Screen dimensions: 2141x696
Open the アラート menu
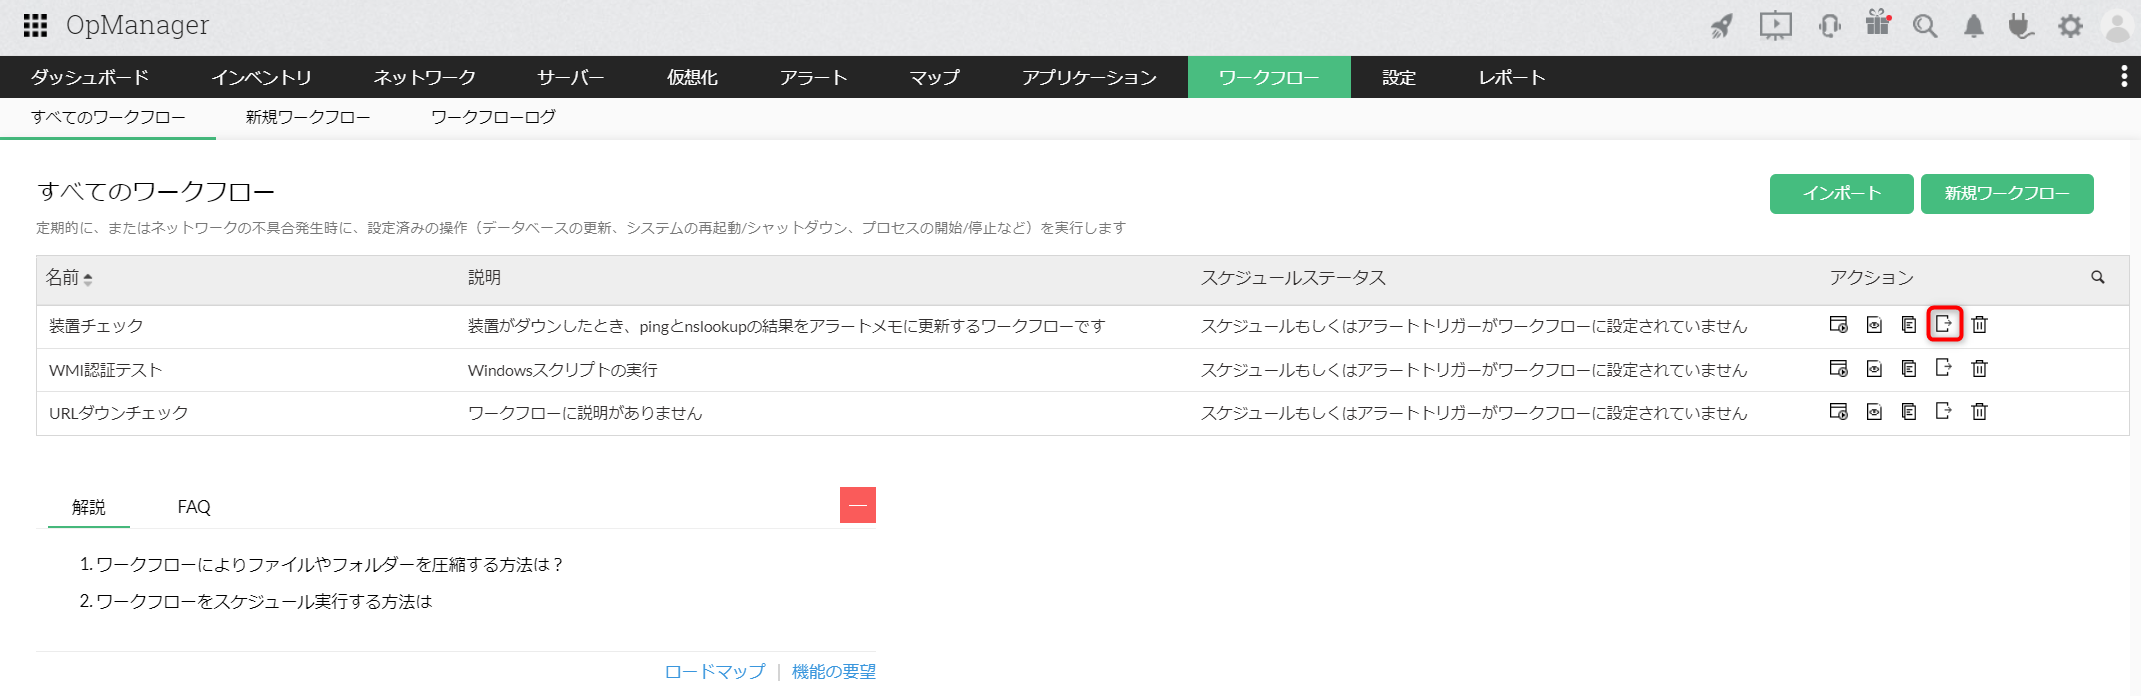click(x=813, y=77)
